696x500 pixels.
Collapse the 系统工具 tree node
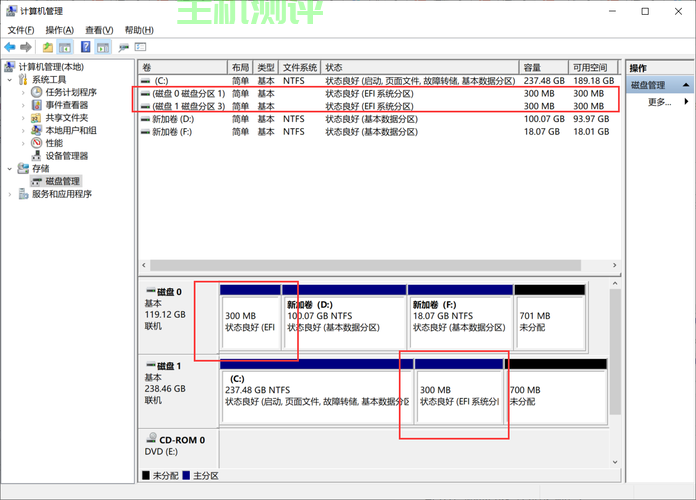click(x=11, y=80)
